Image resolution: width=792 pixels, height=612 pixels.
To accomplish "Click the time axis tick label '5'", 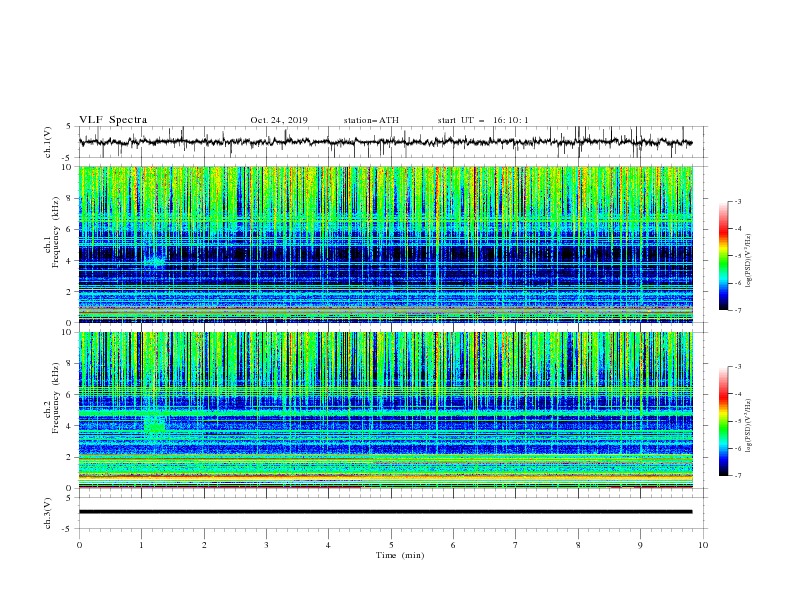I will point(391,545).
